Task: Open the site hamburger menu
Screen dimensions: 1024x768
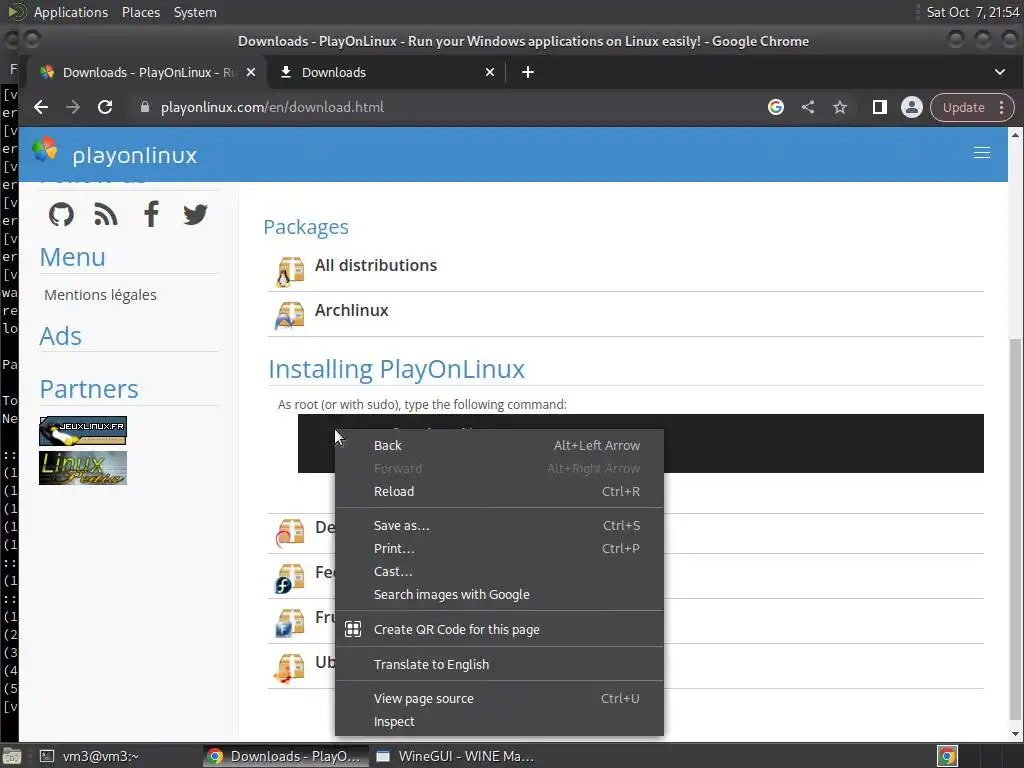Action: (x=982, y=153)
